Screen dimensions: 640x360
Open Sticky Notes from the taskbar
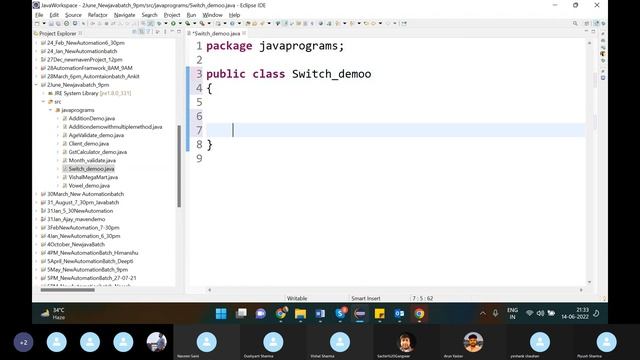(x=380, y=313)
